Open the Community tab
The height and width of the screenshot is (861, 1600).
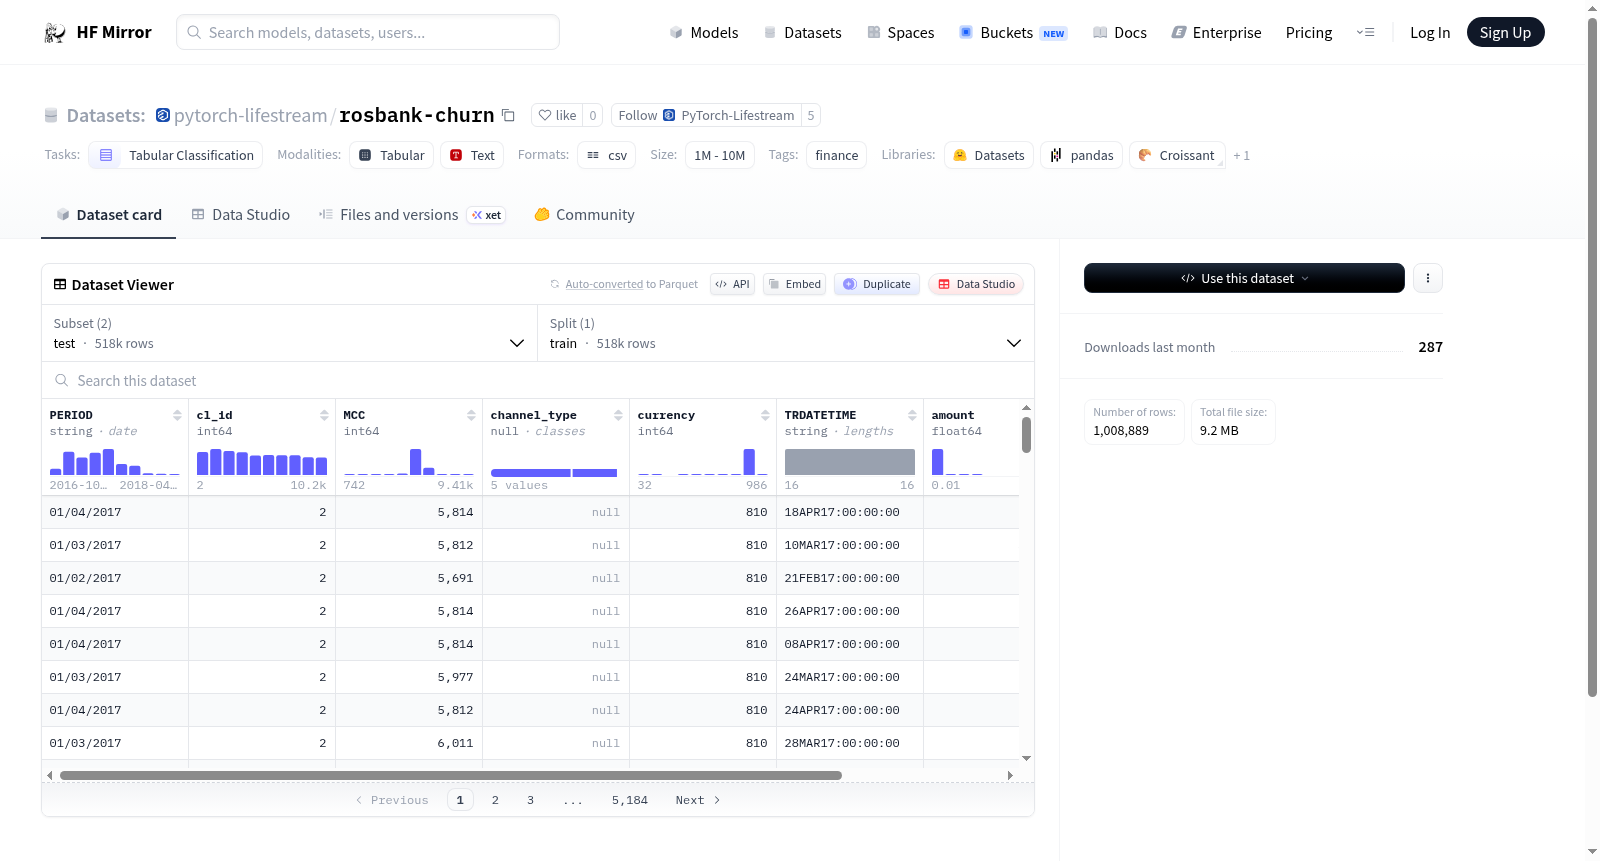coord(584,214)
